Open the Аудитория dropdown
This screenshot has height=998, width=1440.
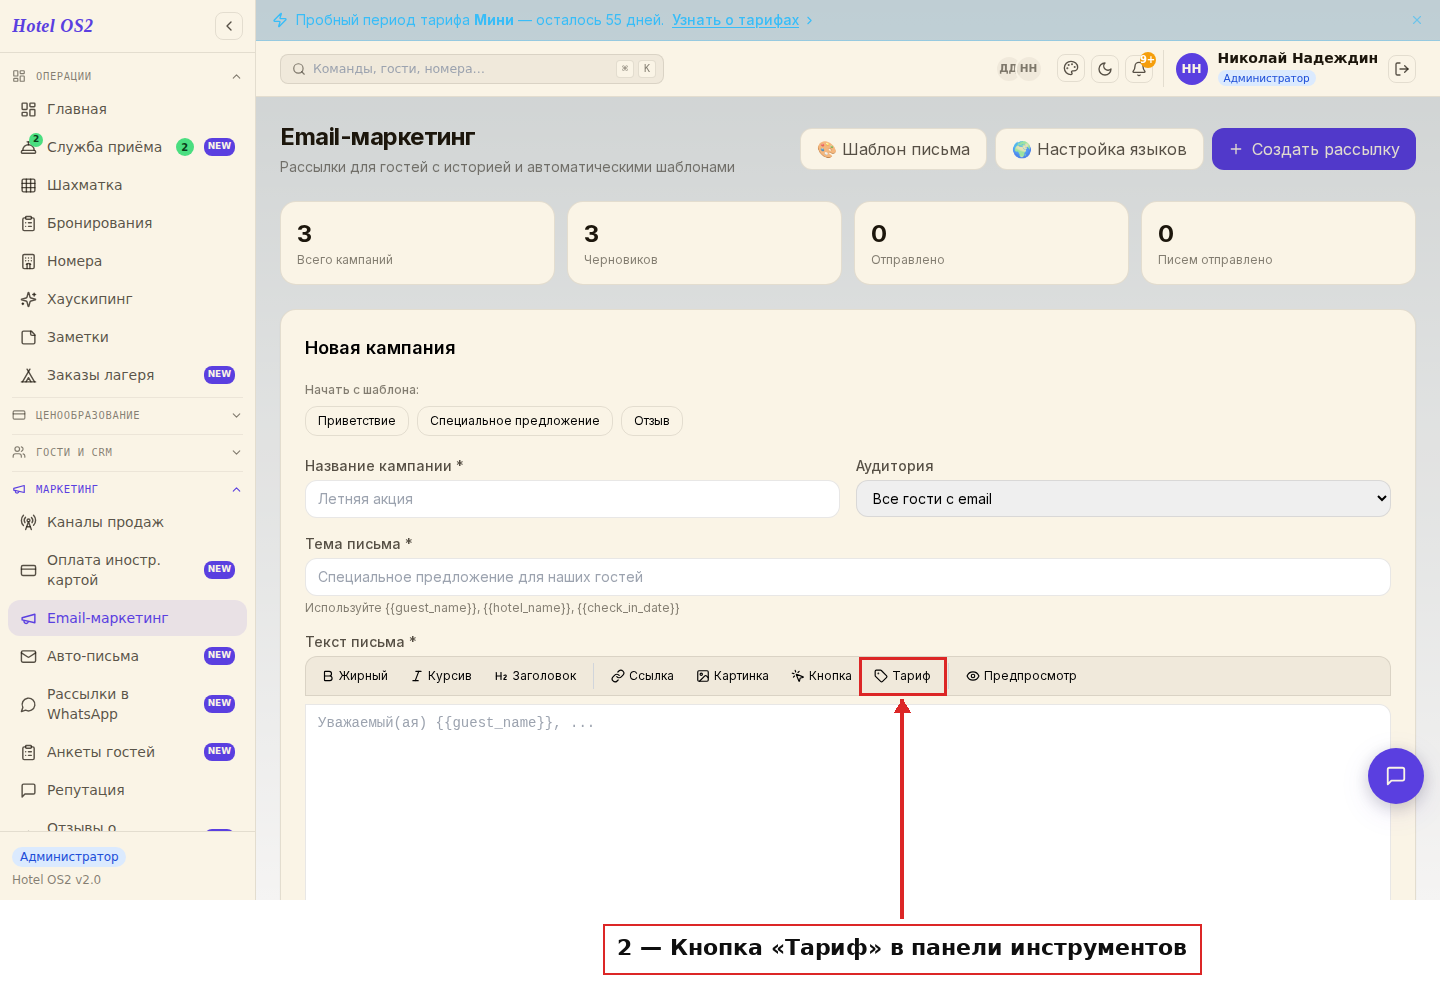click(x=1123, y=499)
